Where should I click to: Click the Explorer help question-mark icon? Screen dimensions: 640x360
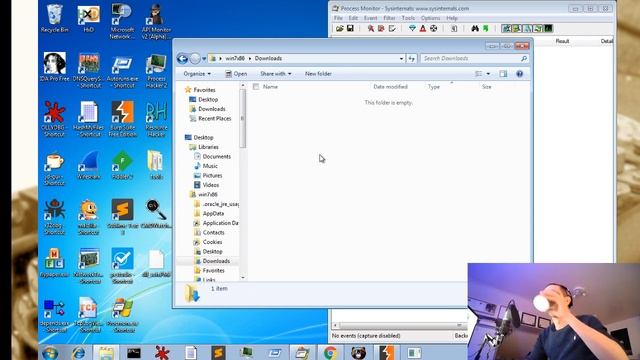coord(520,74)
